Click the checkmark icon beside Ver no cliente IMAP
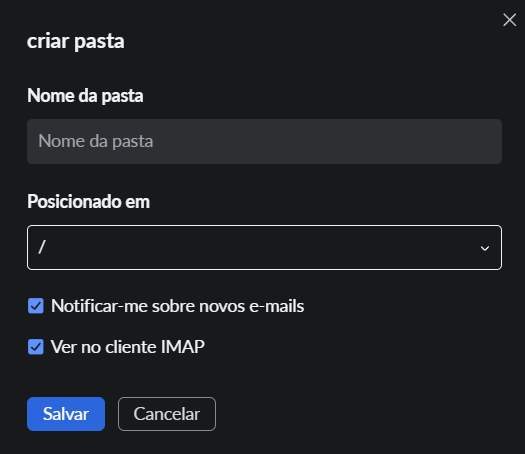This screenshot has height=454, width=525. (x=36, y=347)
